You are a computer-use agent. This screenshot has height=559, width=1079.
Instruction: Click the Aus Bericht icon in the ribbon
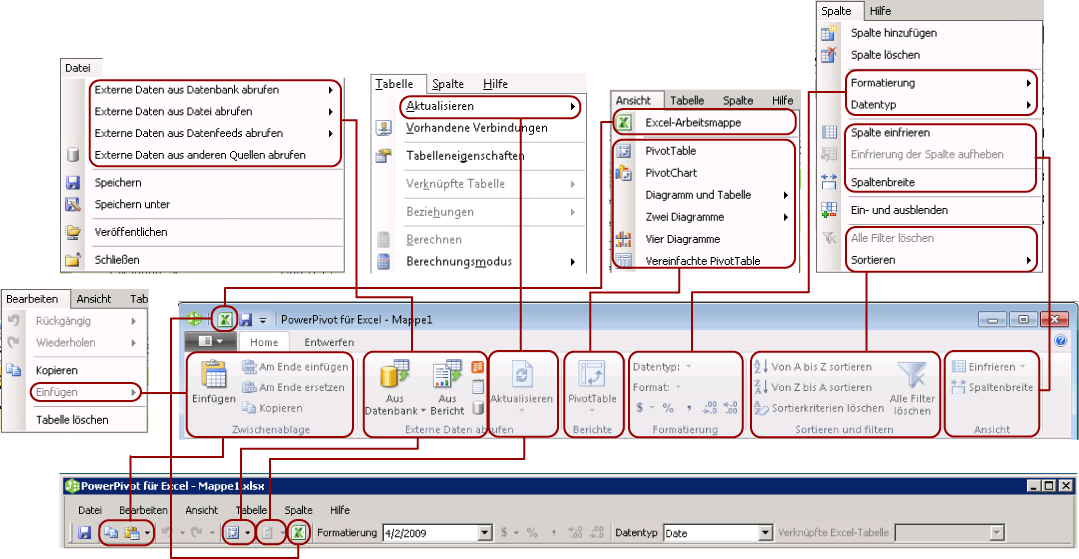point(447,375)
